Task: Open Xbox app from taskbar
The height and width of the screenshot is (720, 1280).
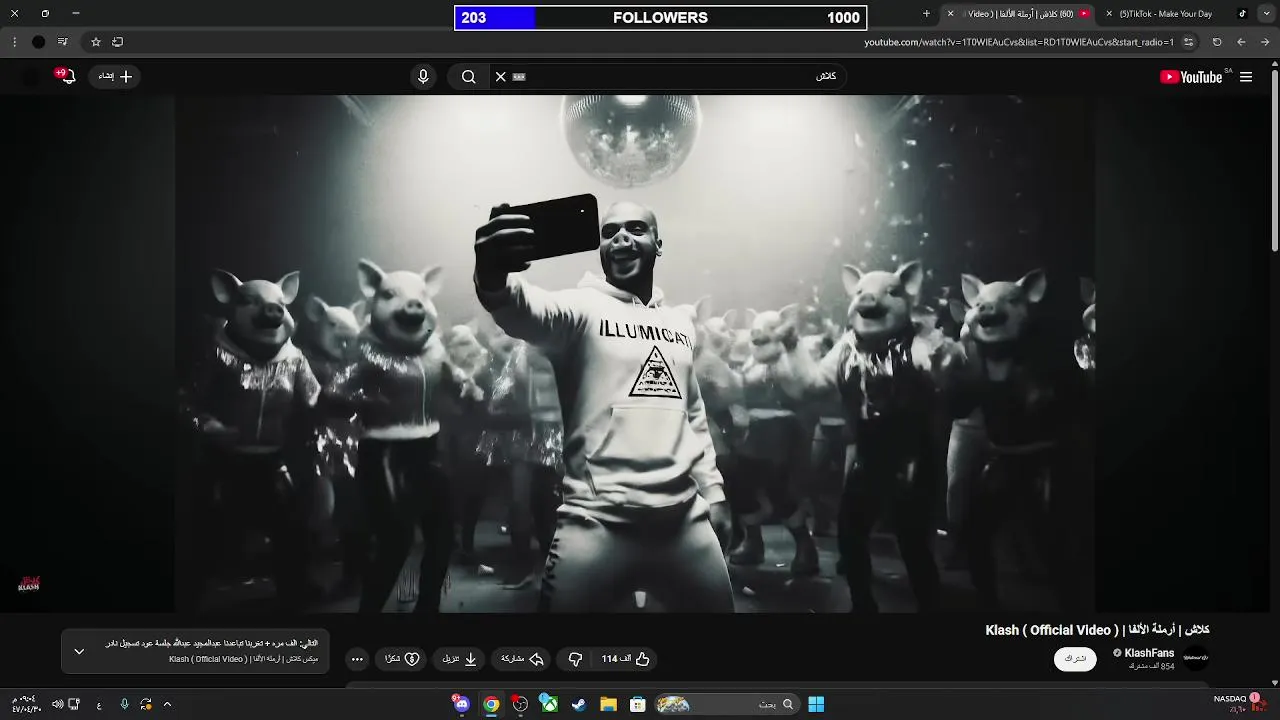Action: 549,704
